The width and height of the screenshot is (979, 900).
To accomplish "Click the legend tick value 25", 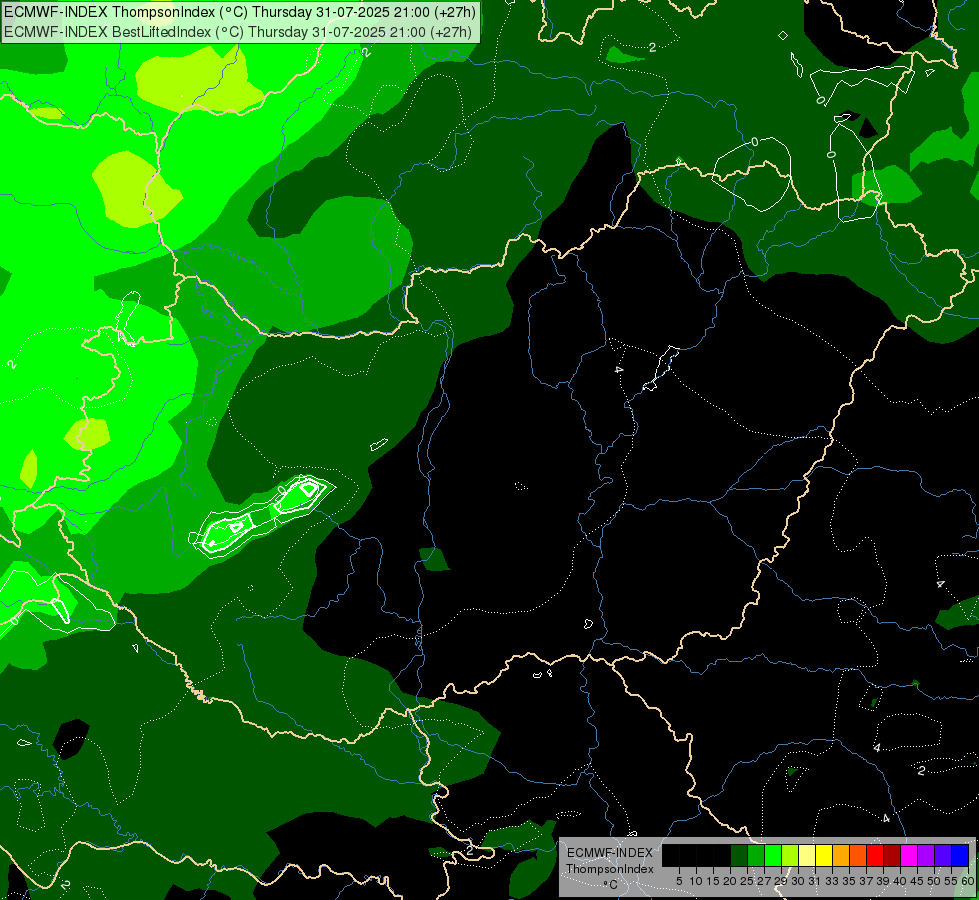I will pyautogui.click(x=747, y=881).
